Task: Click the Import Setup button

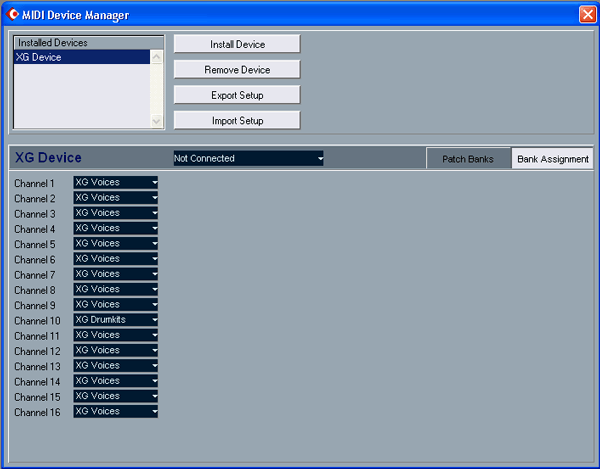Action: point(237,121)
